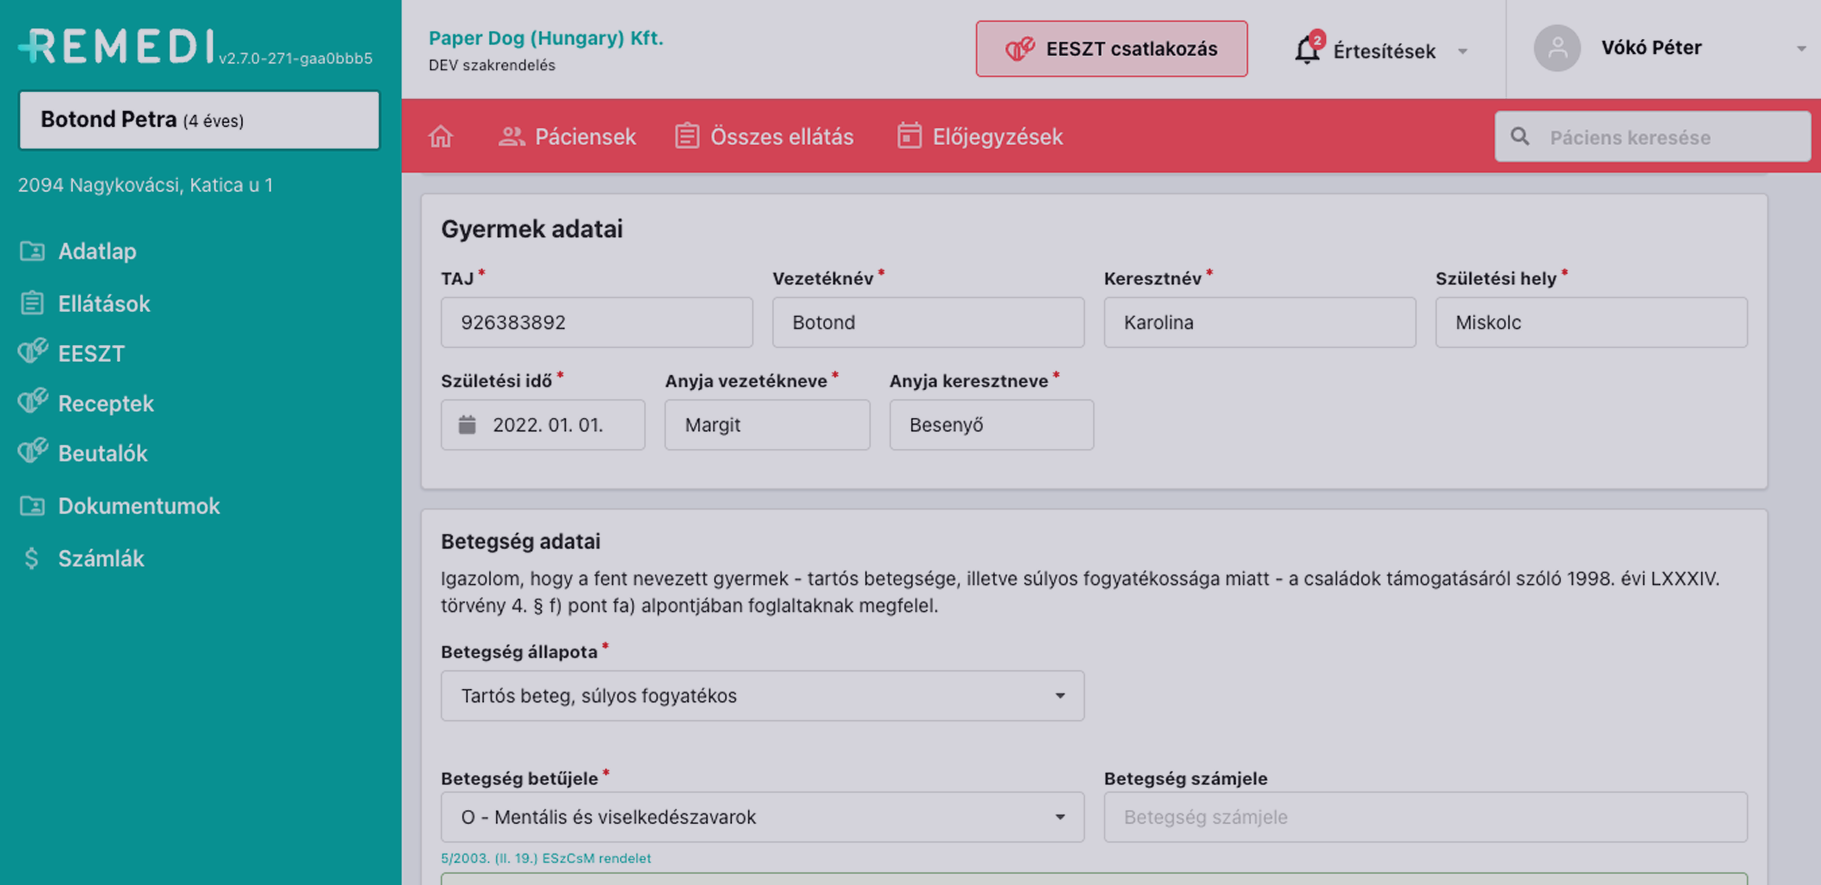1821x885 pixels.
Task: Select EESZT in the sidebar
Action: [91, 353]
